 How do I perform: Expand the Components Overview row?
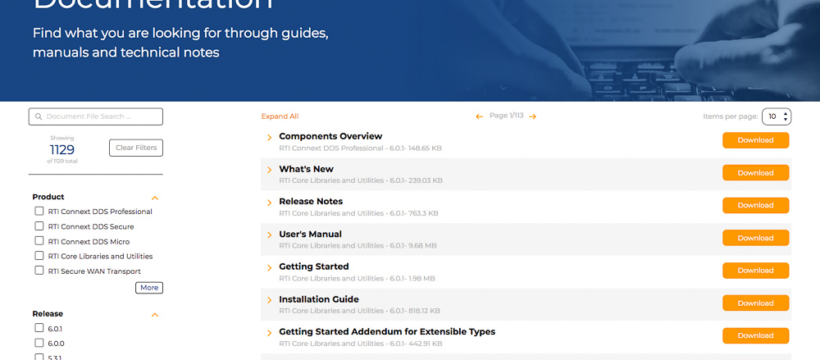pyautogui.click(x=269, y=138)
